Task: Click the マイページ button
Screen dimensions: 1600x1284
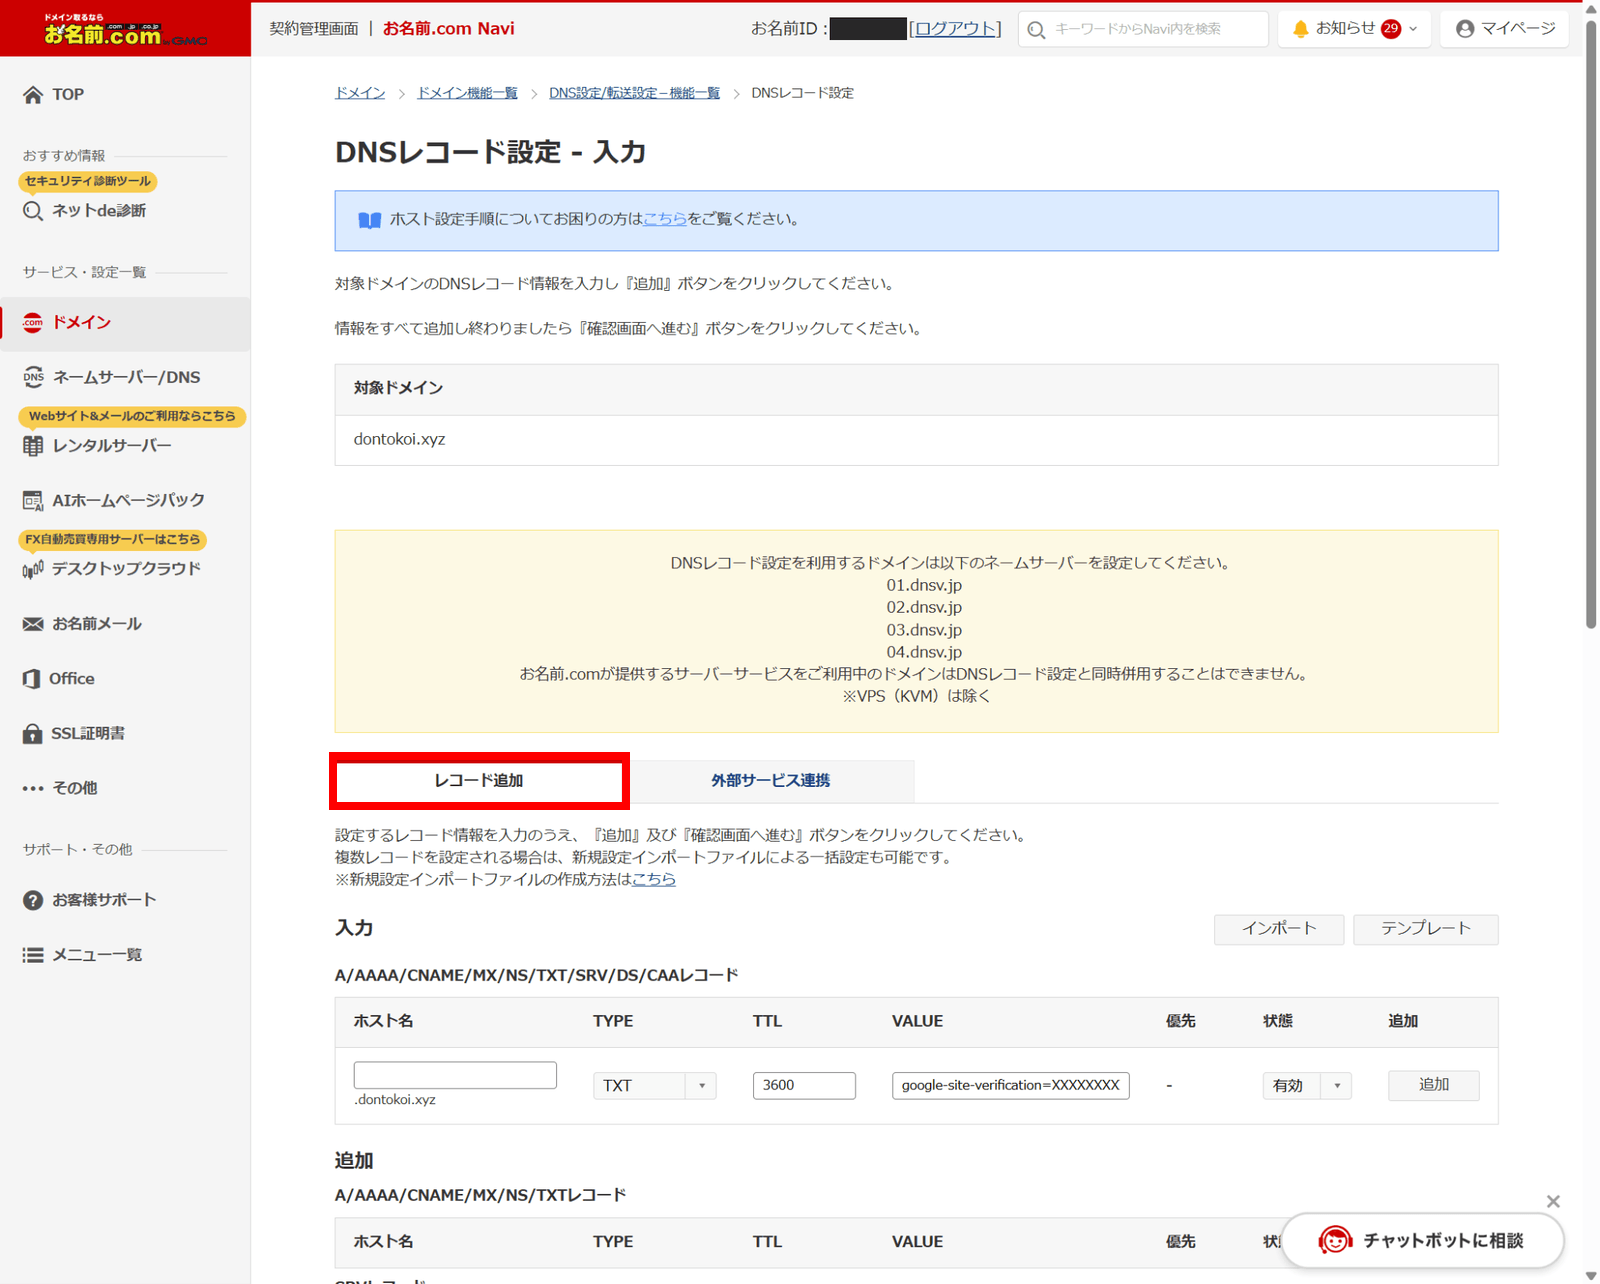Action: [x=1504, y=29]
